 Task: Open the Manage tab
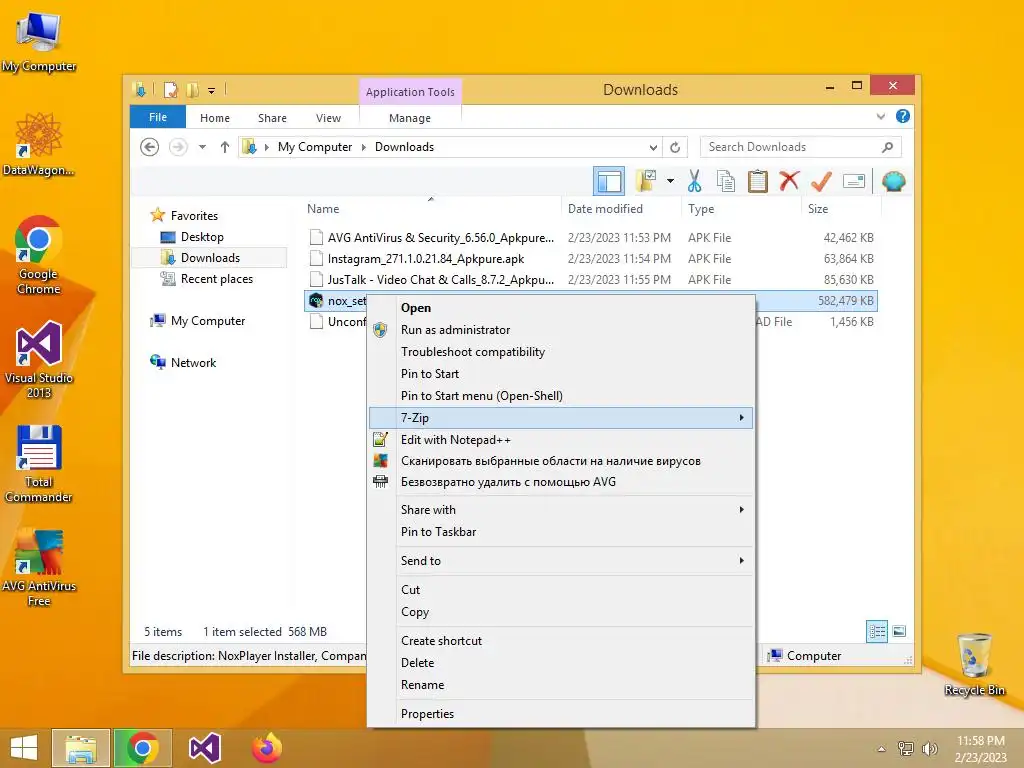pos(409,118)
